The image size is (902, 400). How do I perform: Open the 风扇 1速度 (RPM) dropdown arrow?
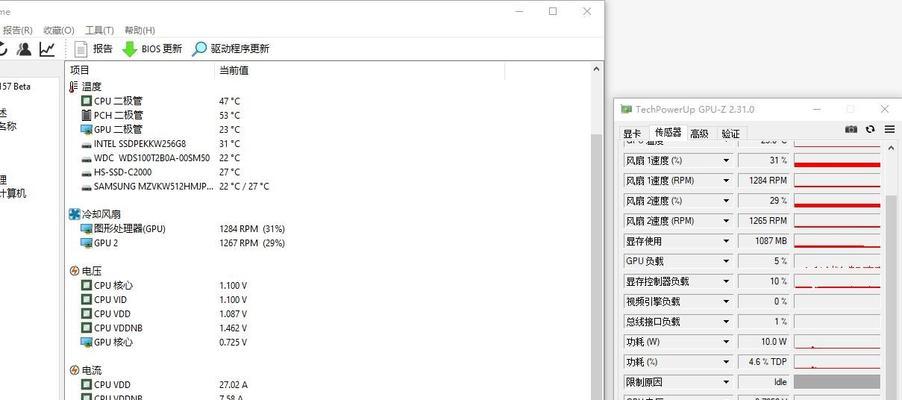click(x=726, y=181)
